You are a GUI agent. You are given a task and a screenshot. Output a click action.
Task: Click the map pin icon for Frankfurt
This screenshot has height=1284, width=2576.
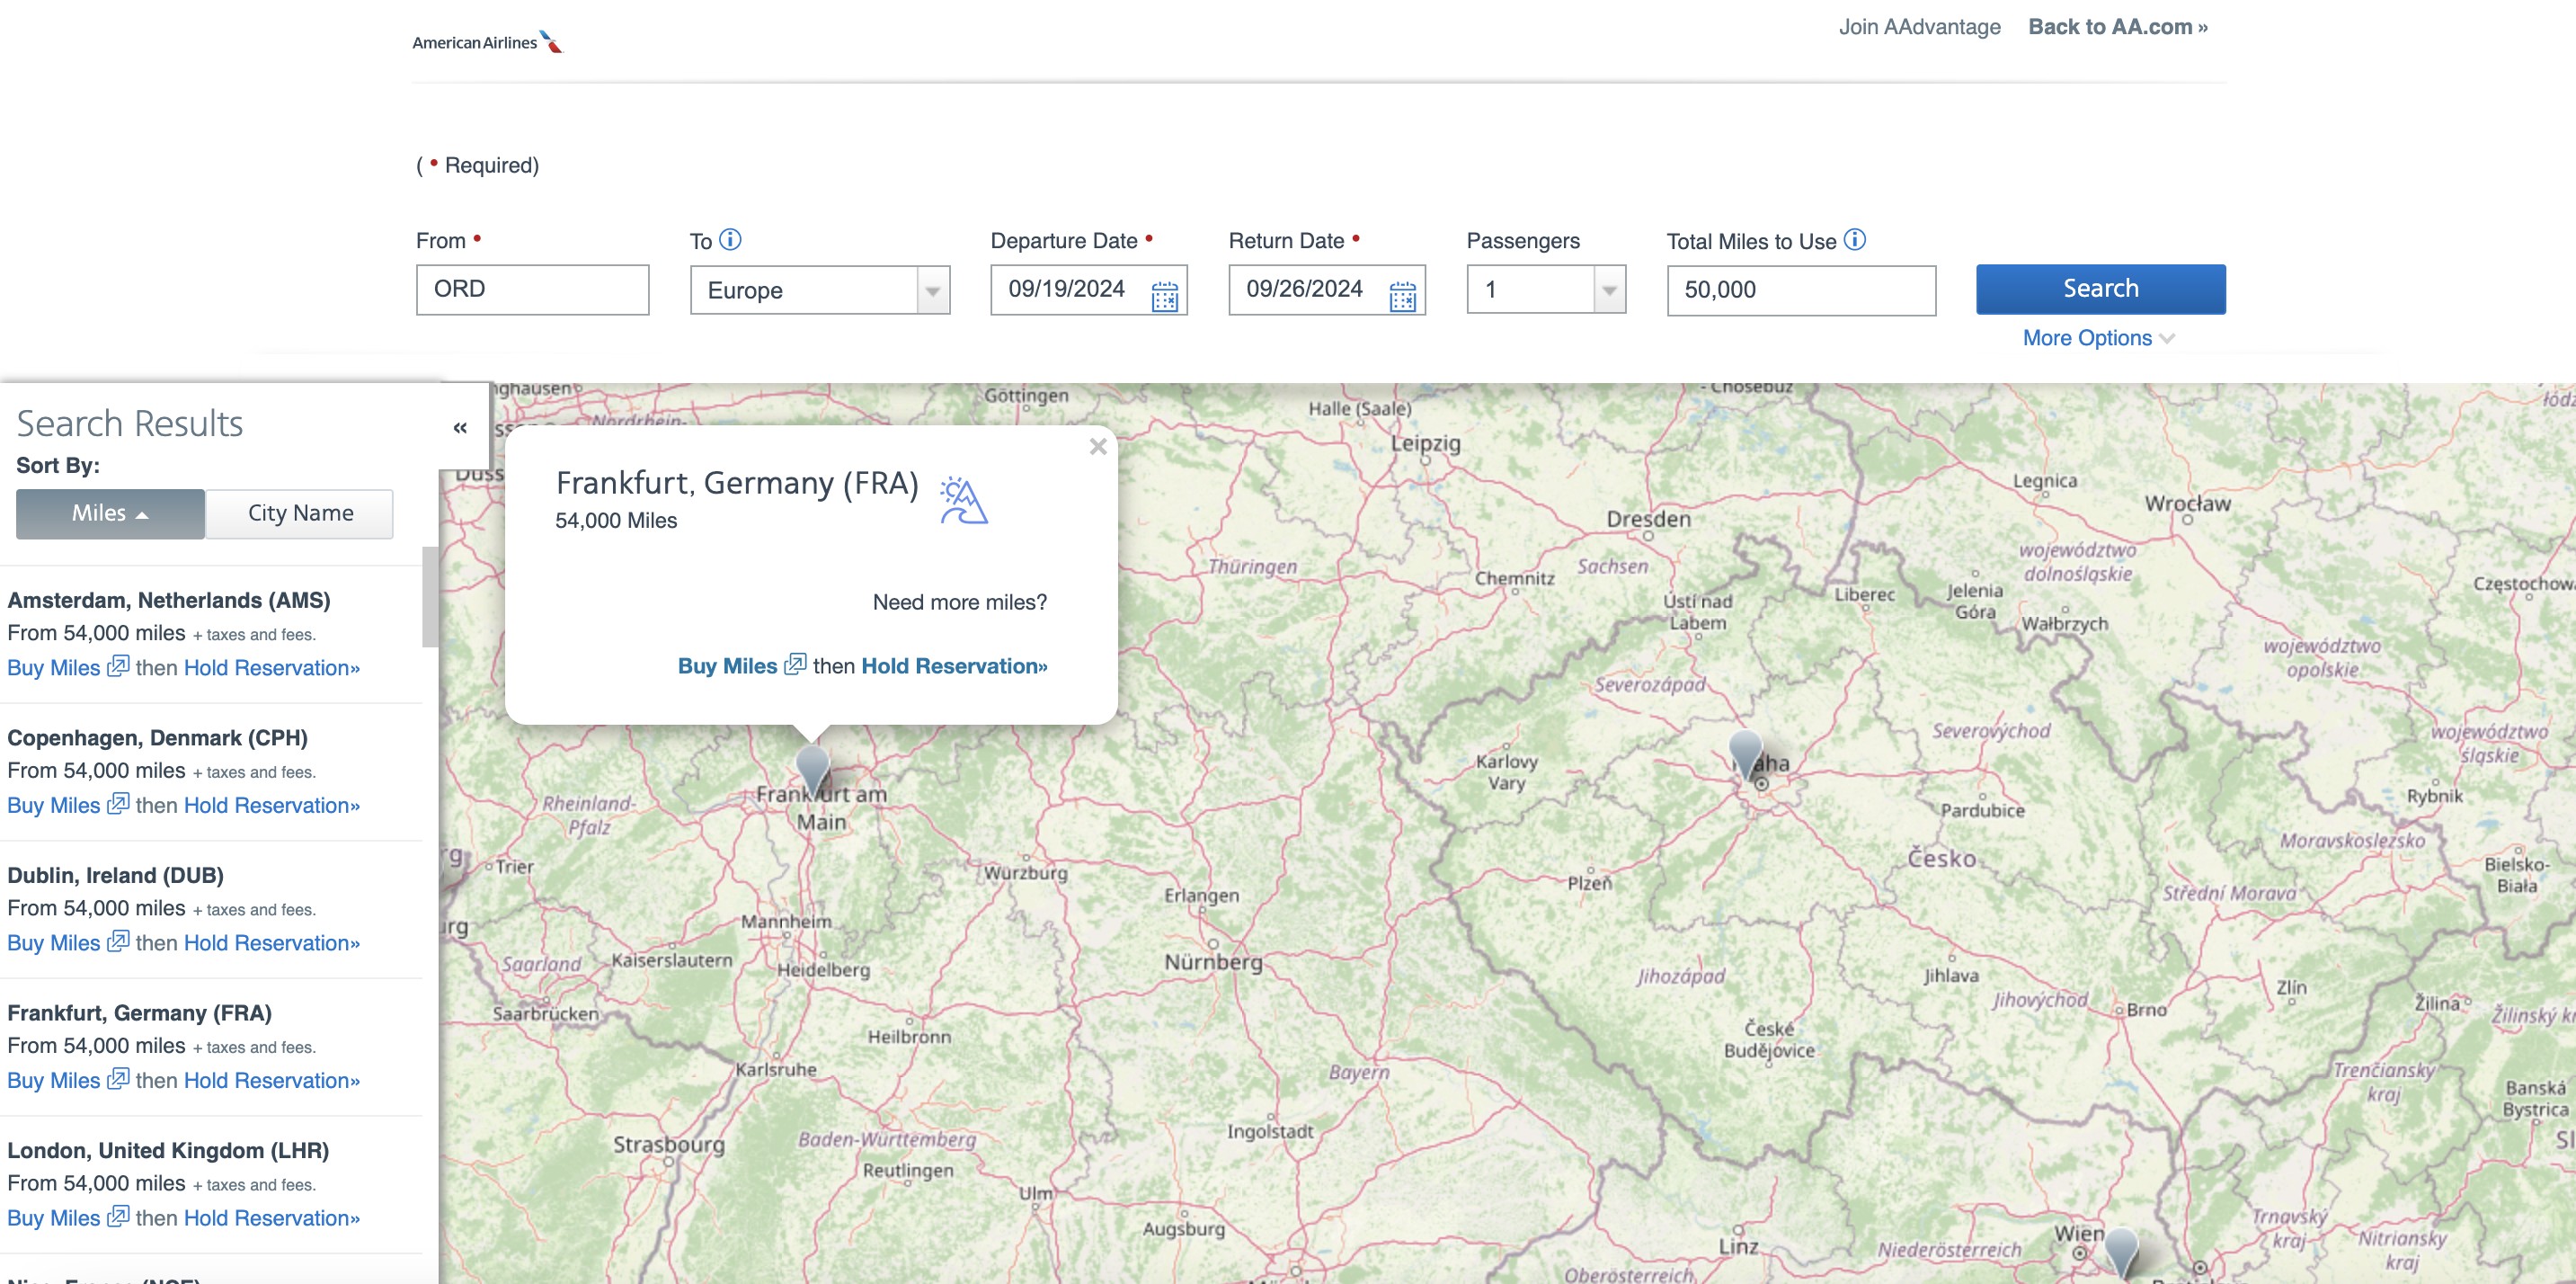818,760
